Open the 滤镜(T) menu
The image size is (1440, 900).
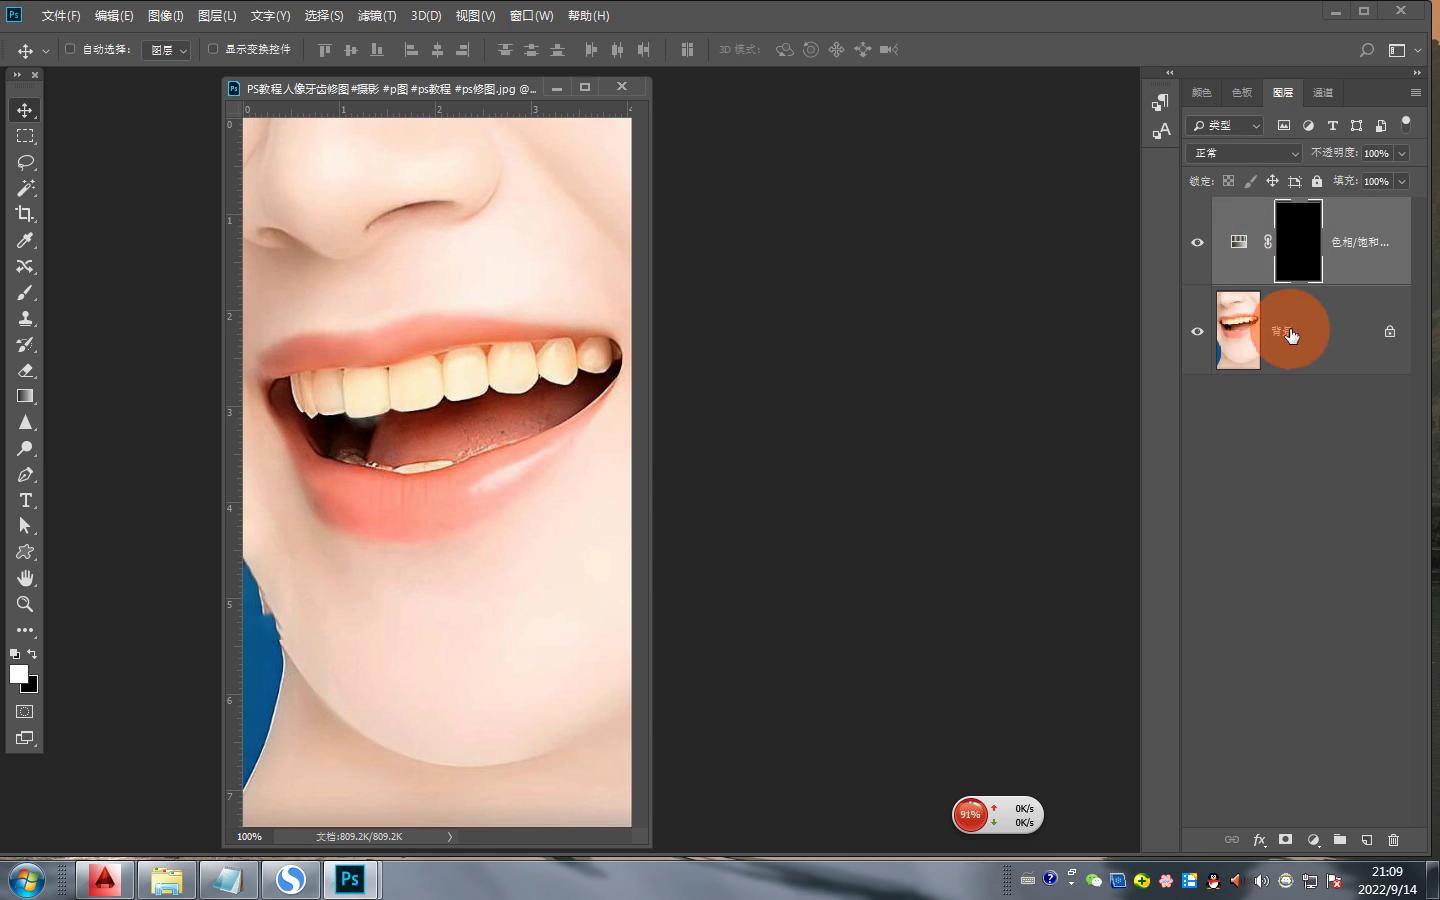click(376, 16)
